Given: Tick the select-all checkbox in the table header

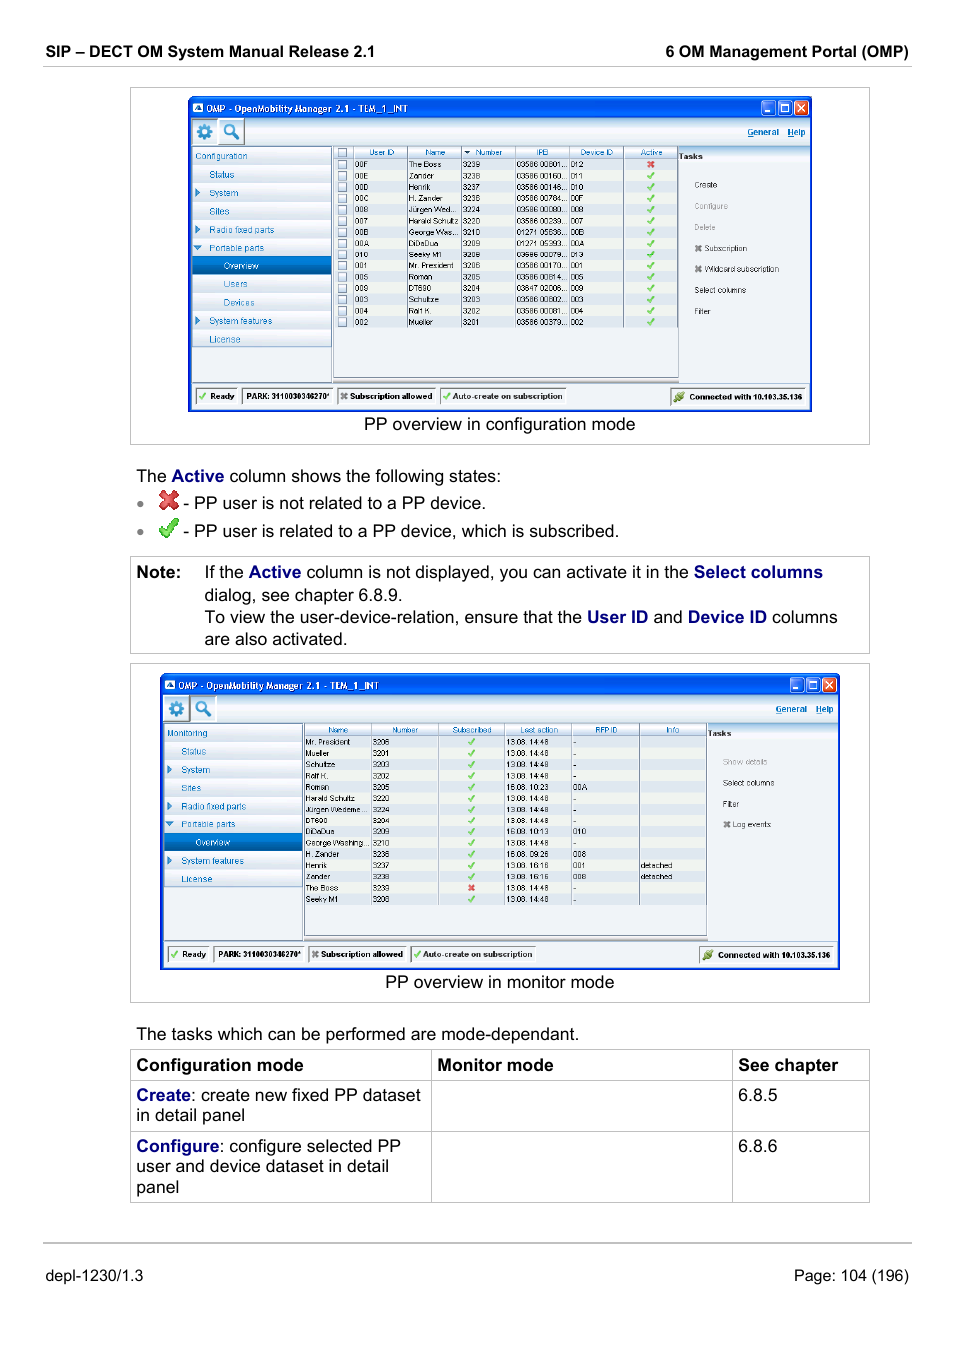Looking at the screenshot, I should (343, 153).
